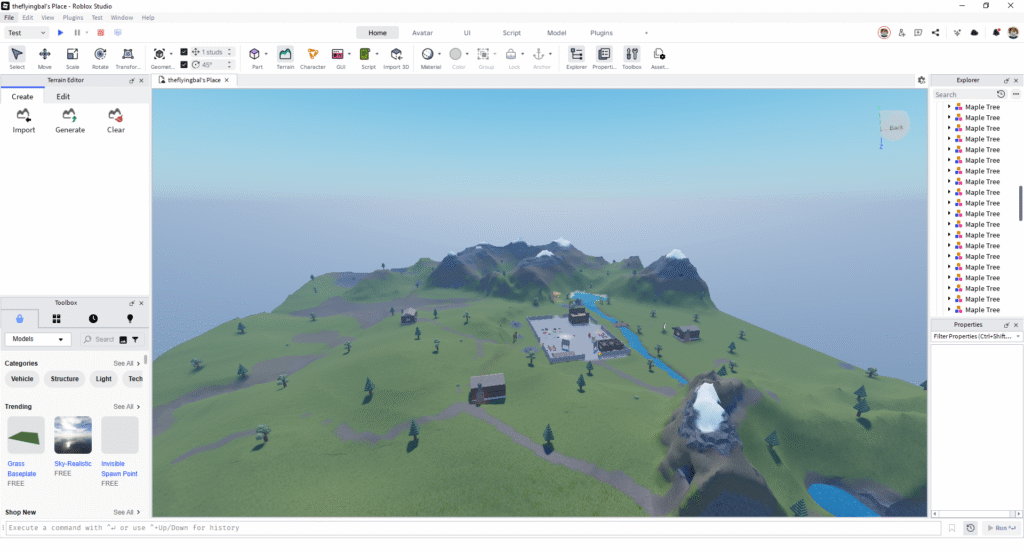The image size is (1024, 553).
Task: Choose the Rotate tool
Action: [x=100, y=58]
